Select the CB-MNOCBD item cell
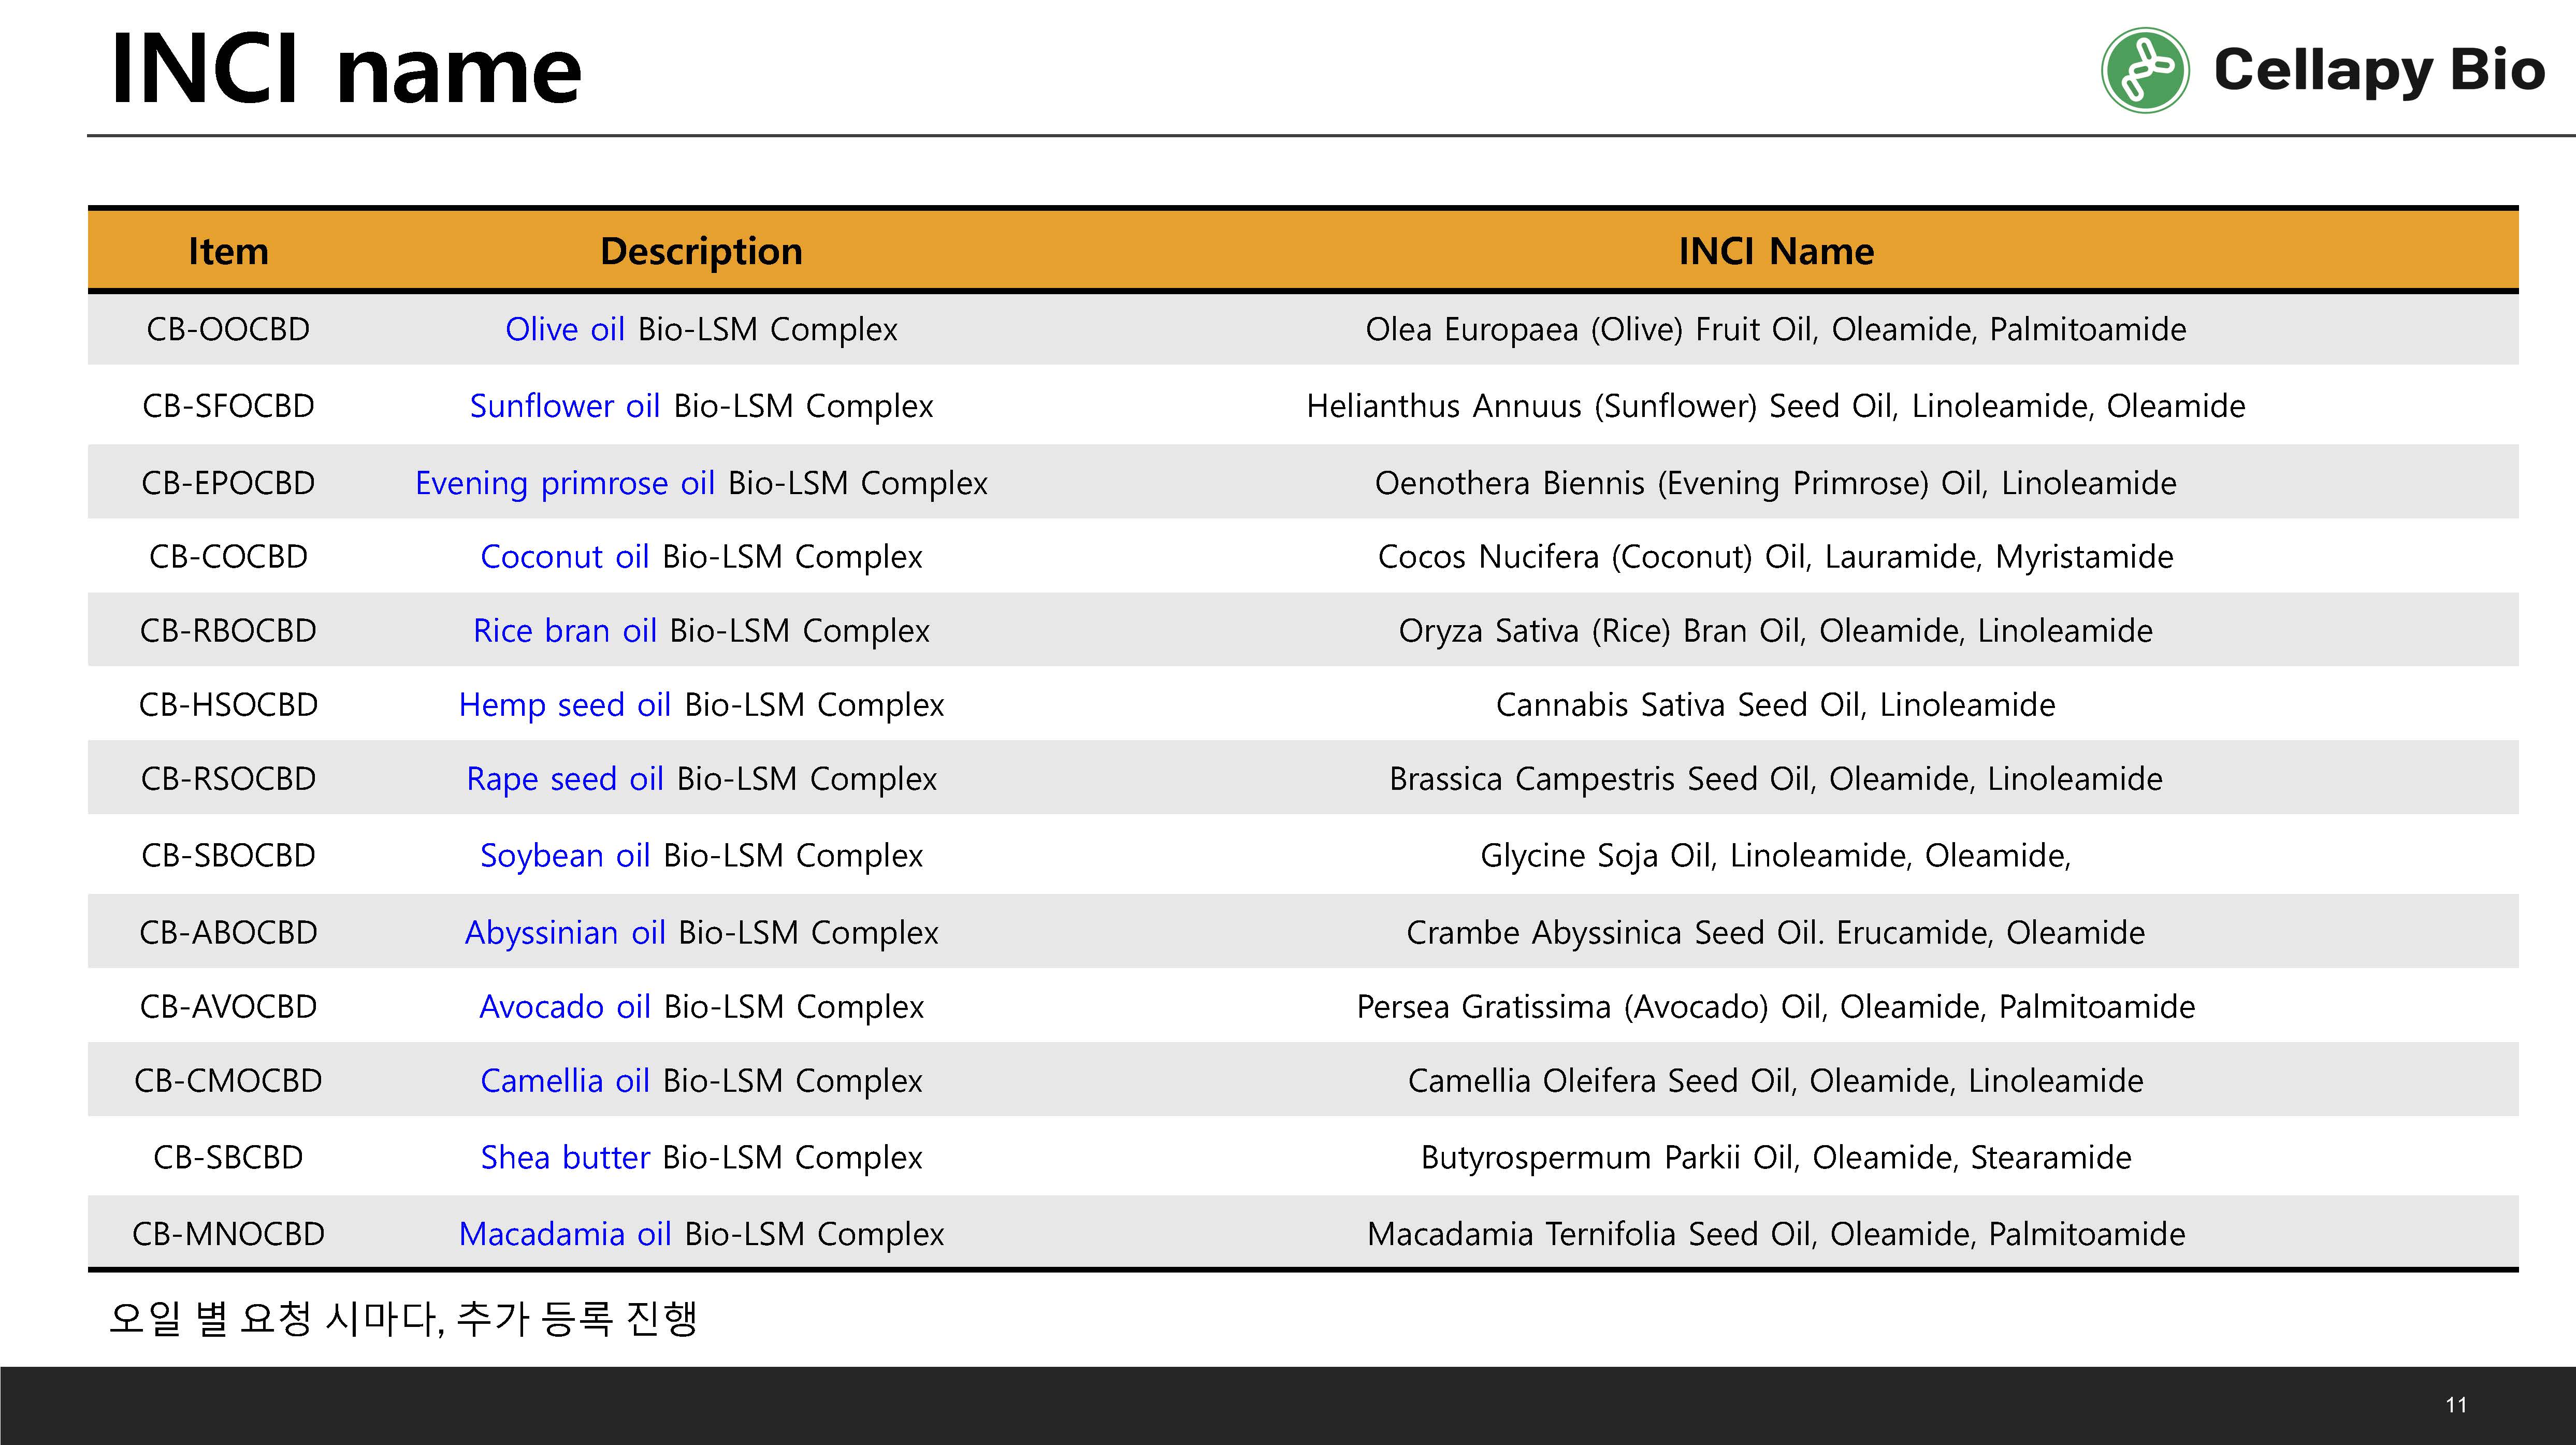2576x1445 pixels. [229, 1234]
